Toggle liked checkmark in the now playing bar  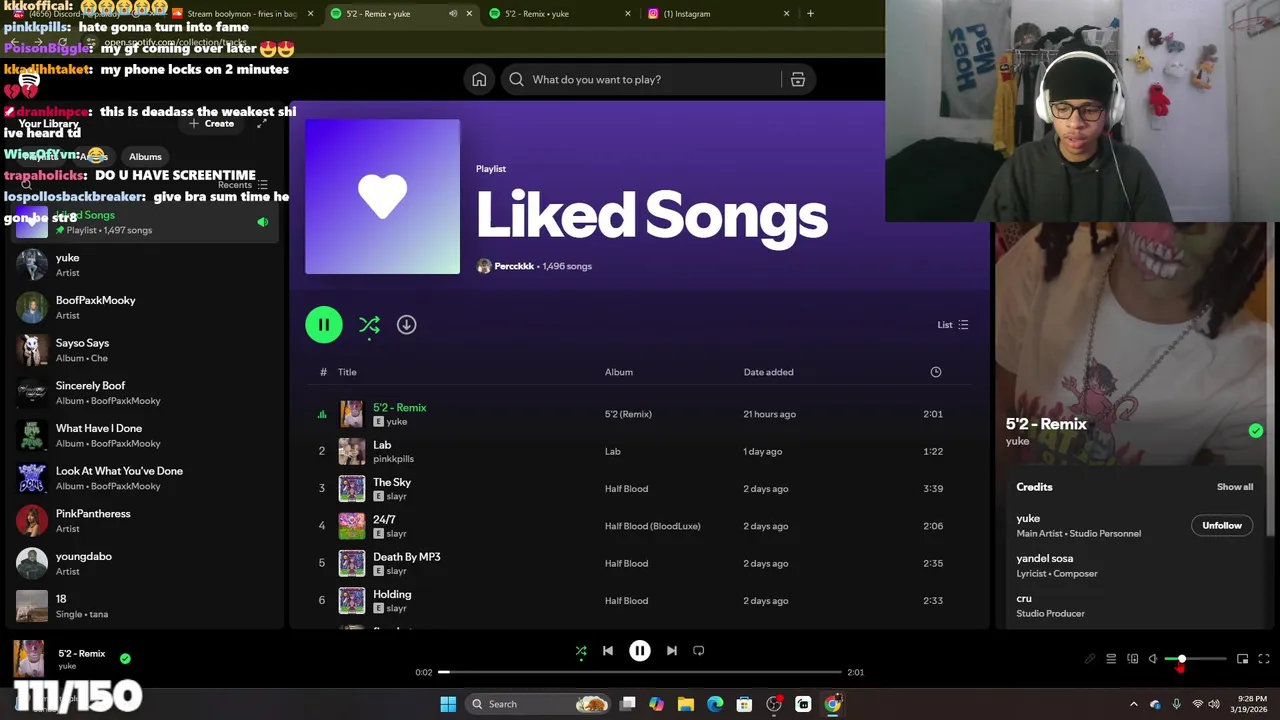[x=125, y=659]
